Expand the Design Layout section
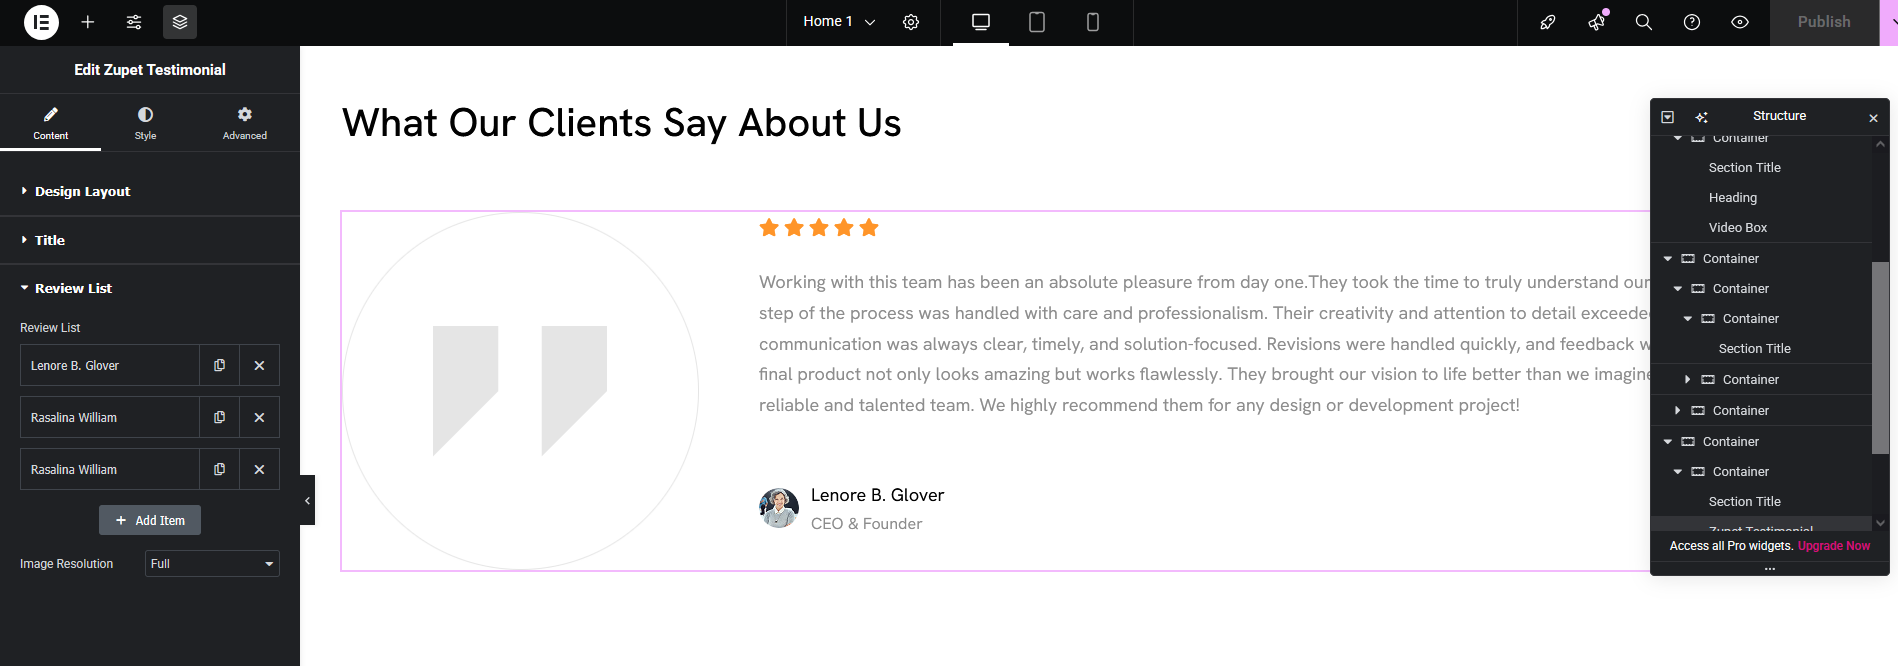1898x666 pixels. (83, 191)
